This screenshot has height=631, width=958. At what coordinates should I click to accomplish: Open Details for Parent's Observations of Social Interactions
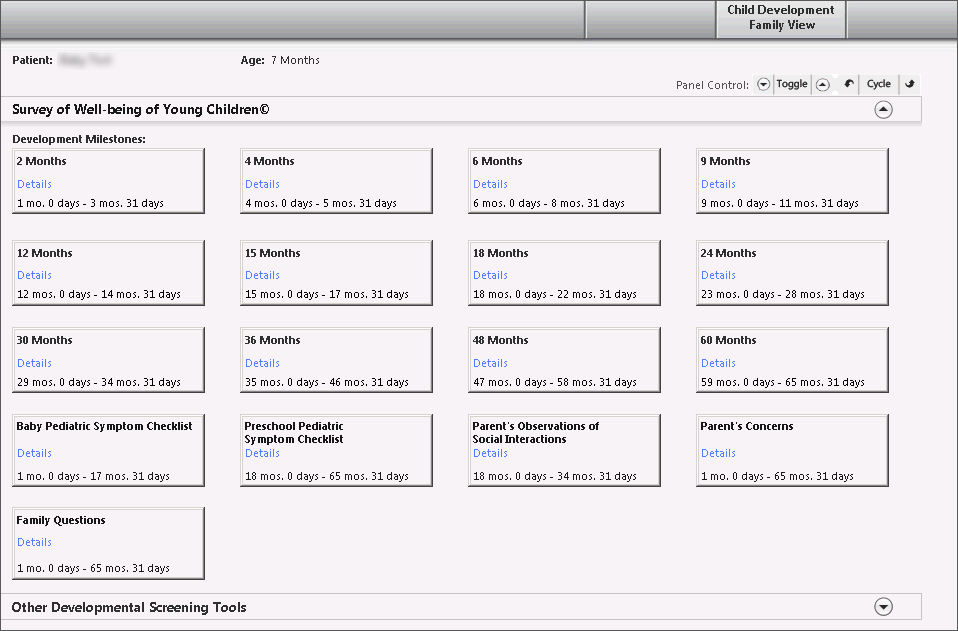(490, 453)
